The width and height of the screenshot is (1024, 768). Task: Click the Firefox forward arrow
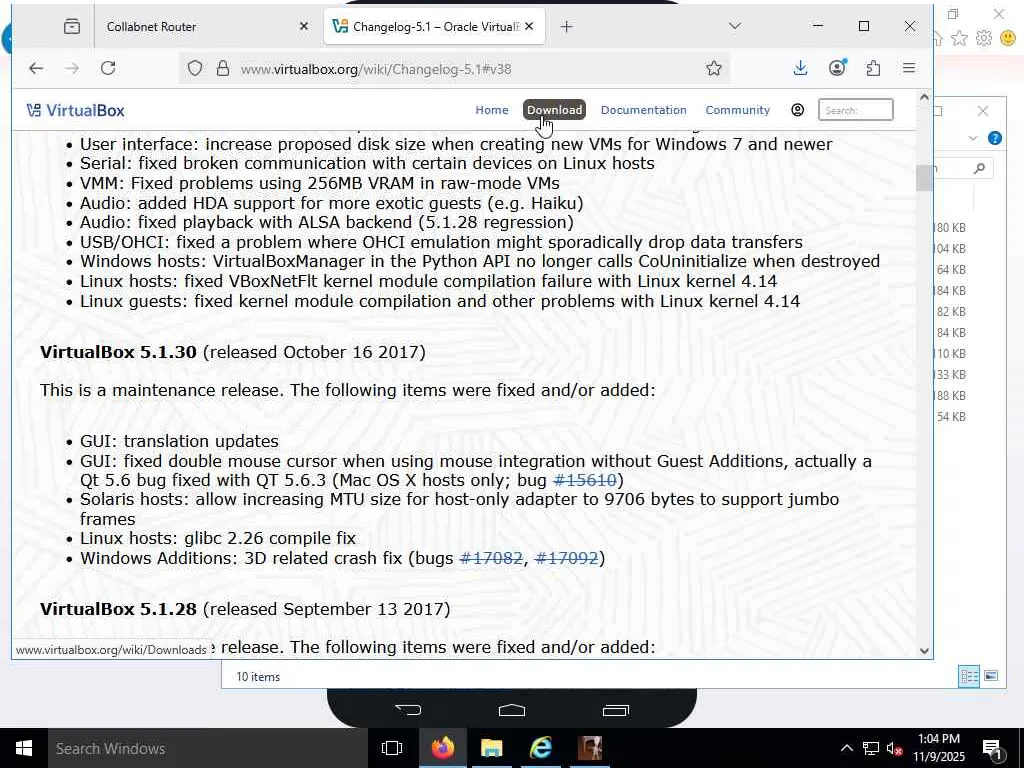(72, 68)
